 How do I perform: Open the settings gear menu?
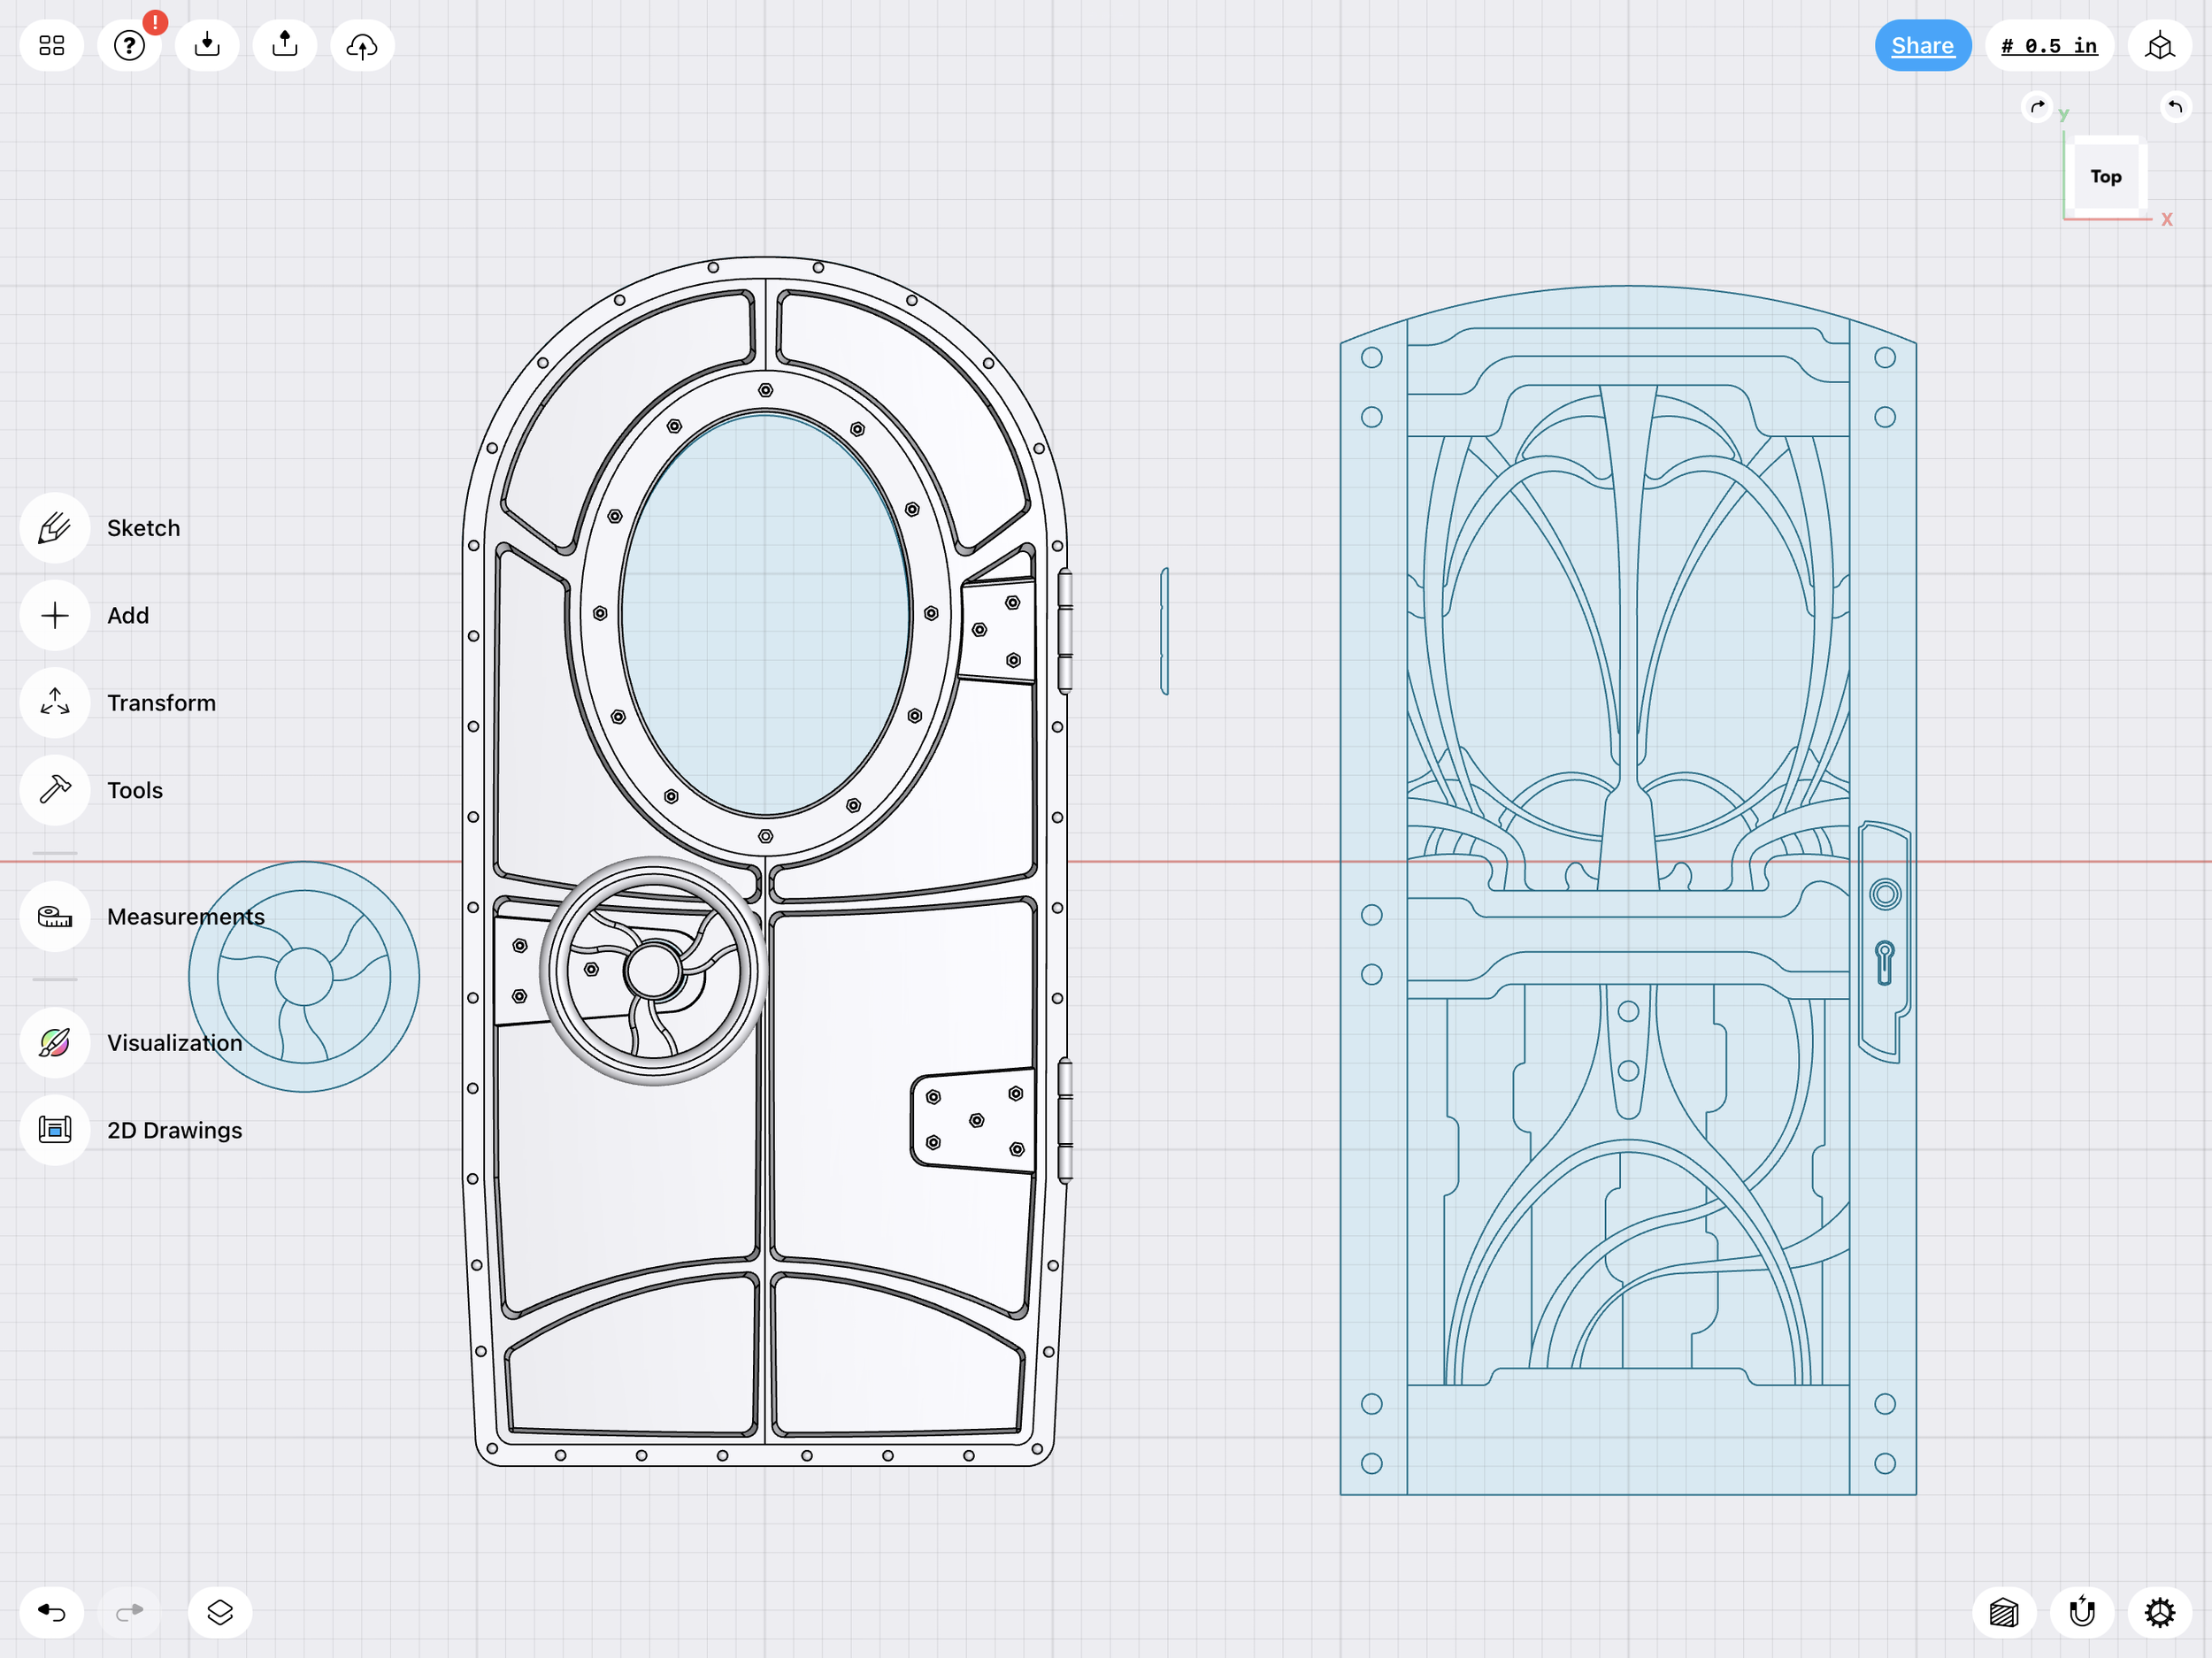click(x=2159, y=1612)
